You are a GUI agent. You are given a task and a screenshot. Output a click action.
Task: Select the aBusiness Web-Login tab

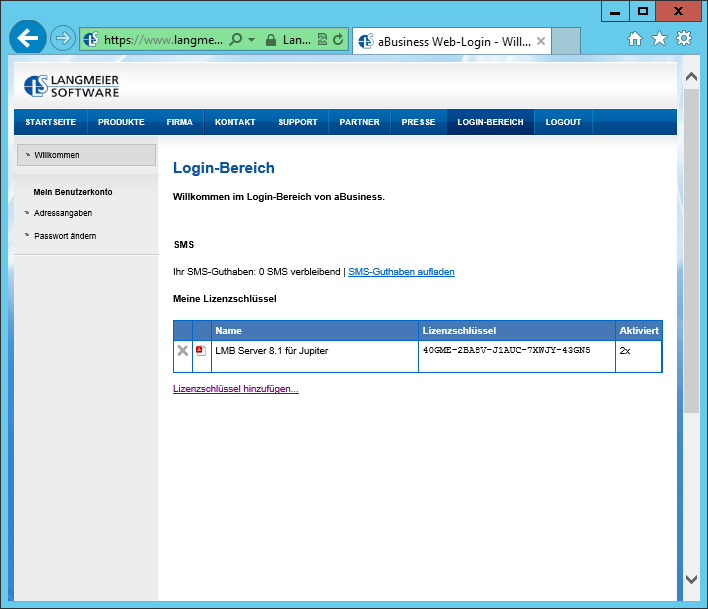(452, 42)
